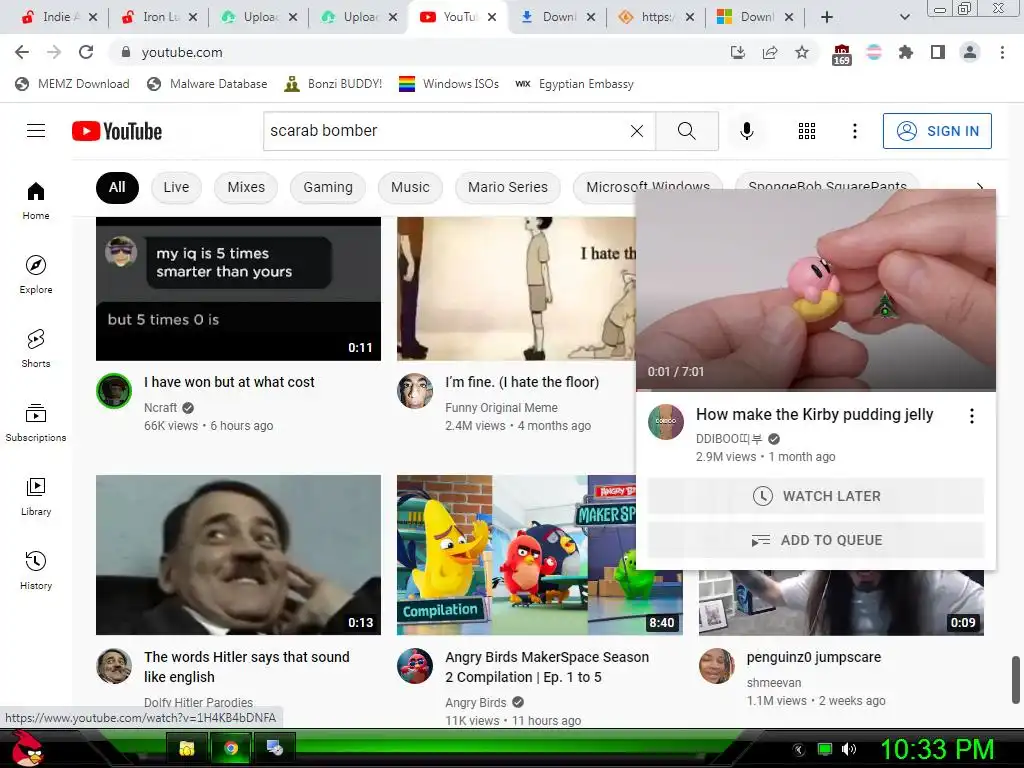This screenshot has width=1024, height=768.
Task: Open the Hitler parody video thumbnail
Action: point(238,554)
